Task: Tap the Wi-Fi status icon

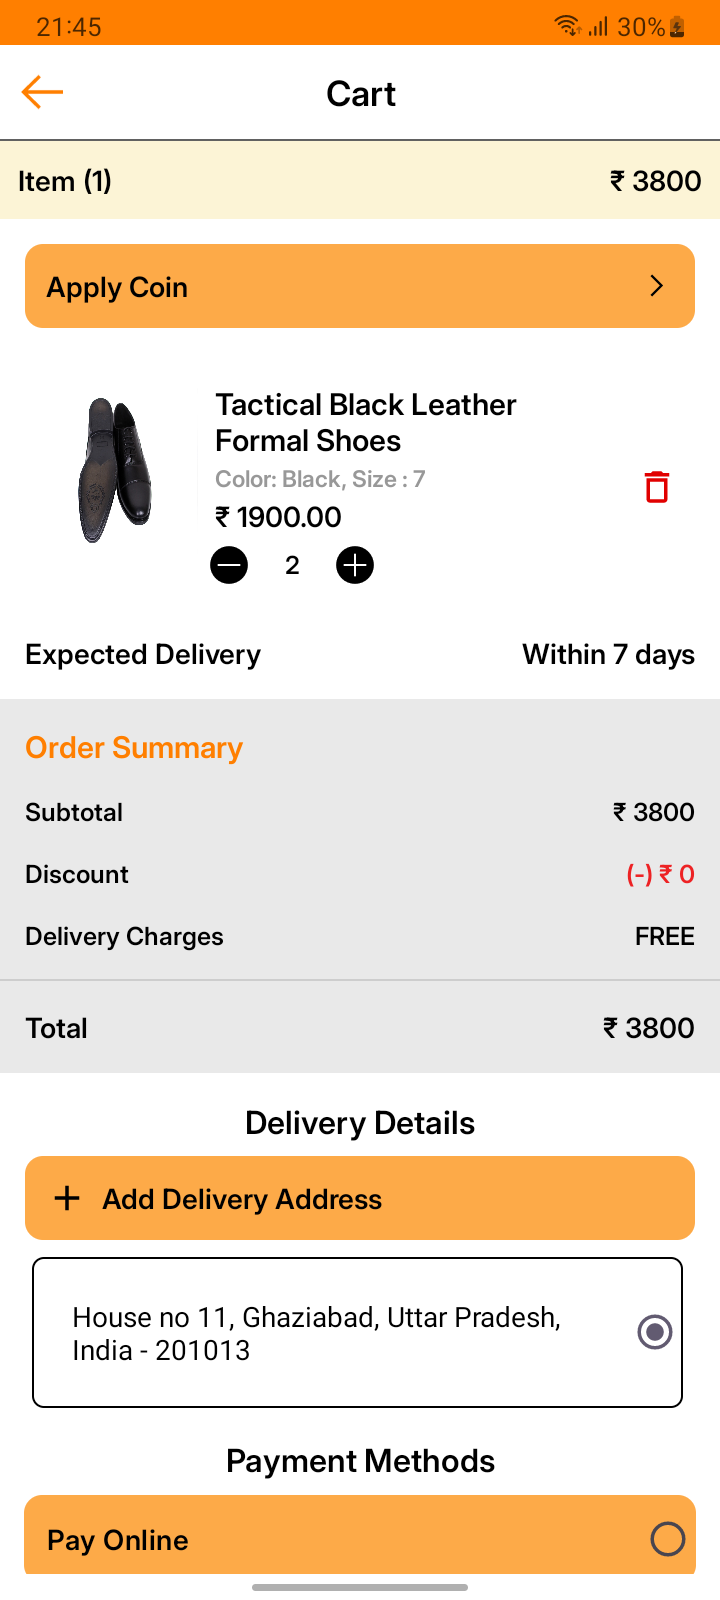Action: 568,26
